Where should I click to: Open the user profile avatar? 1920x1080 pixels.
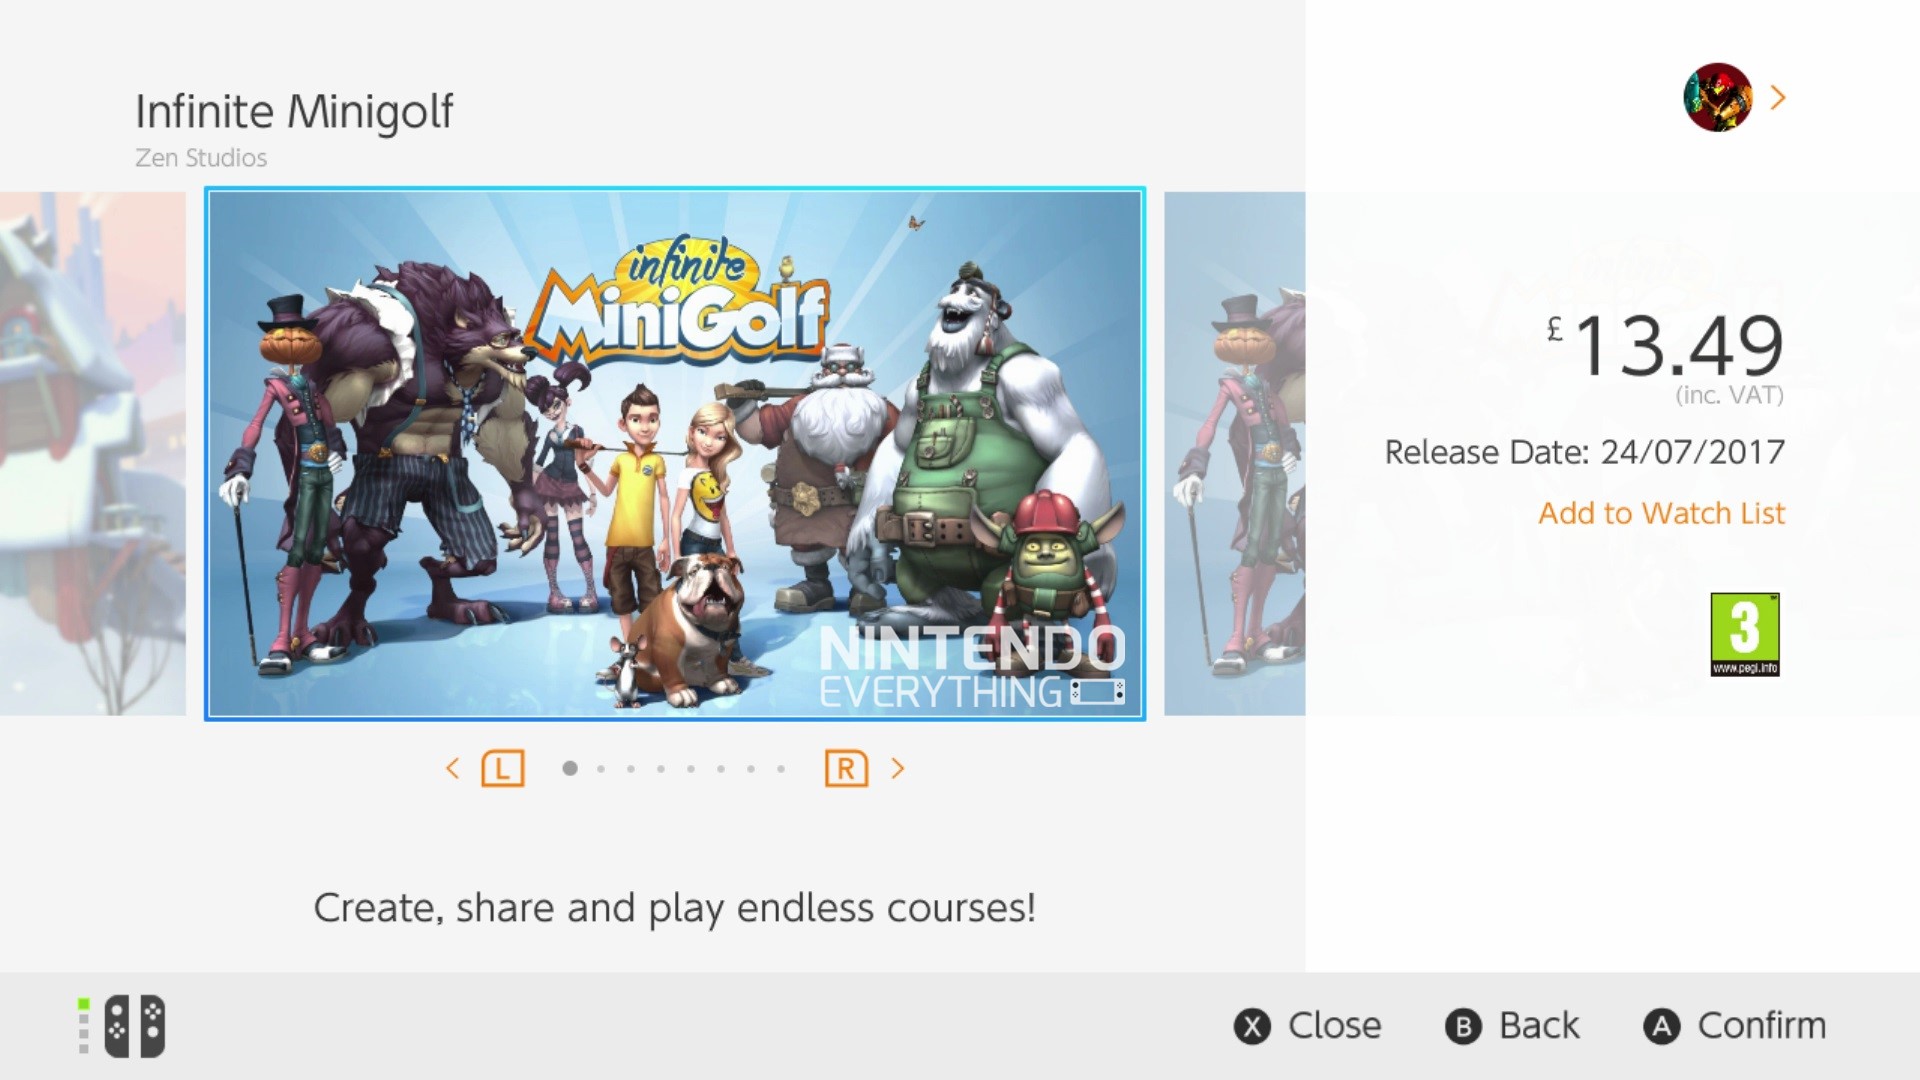point(1717,97)
